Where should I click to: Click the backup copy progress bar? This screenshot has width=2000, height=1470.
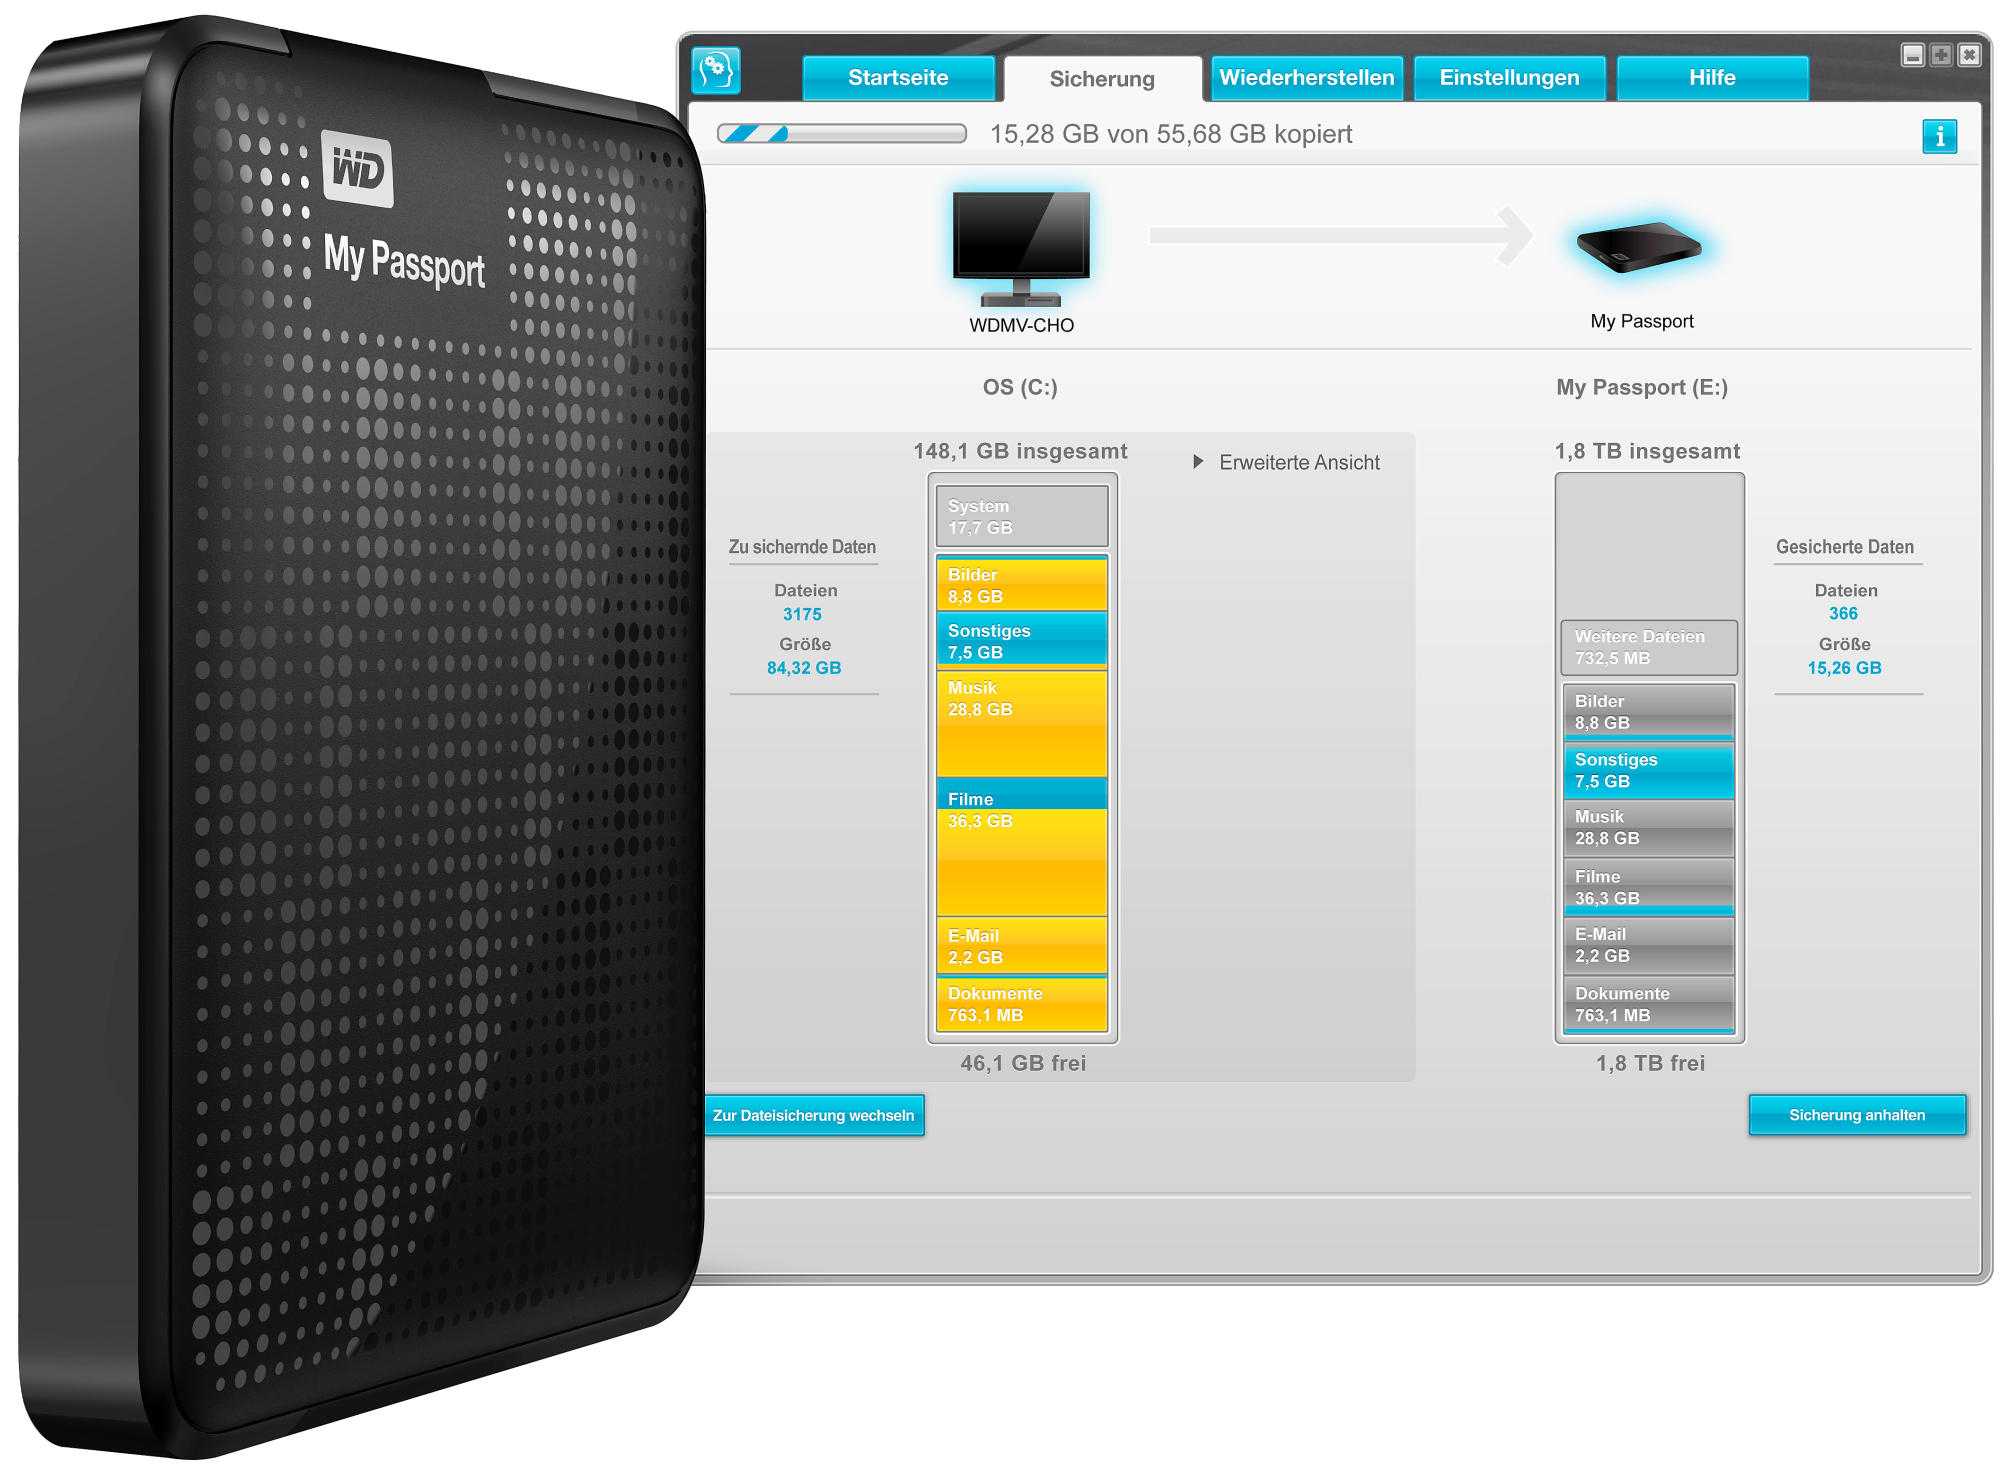841,134
